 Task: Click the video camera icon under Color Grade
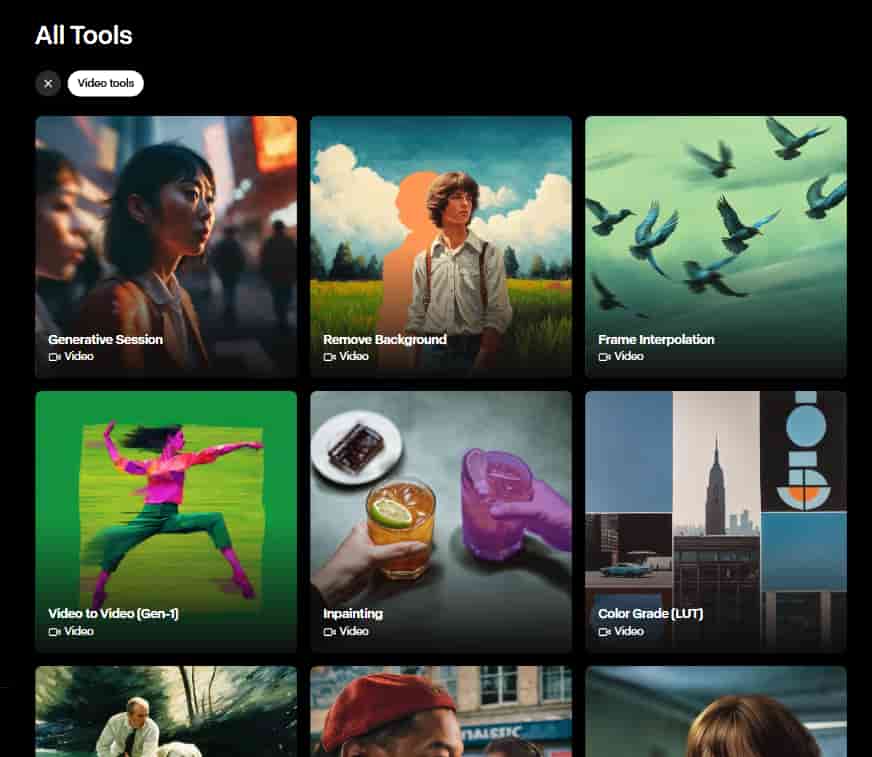(605, 632)
